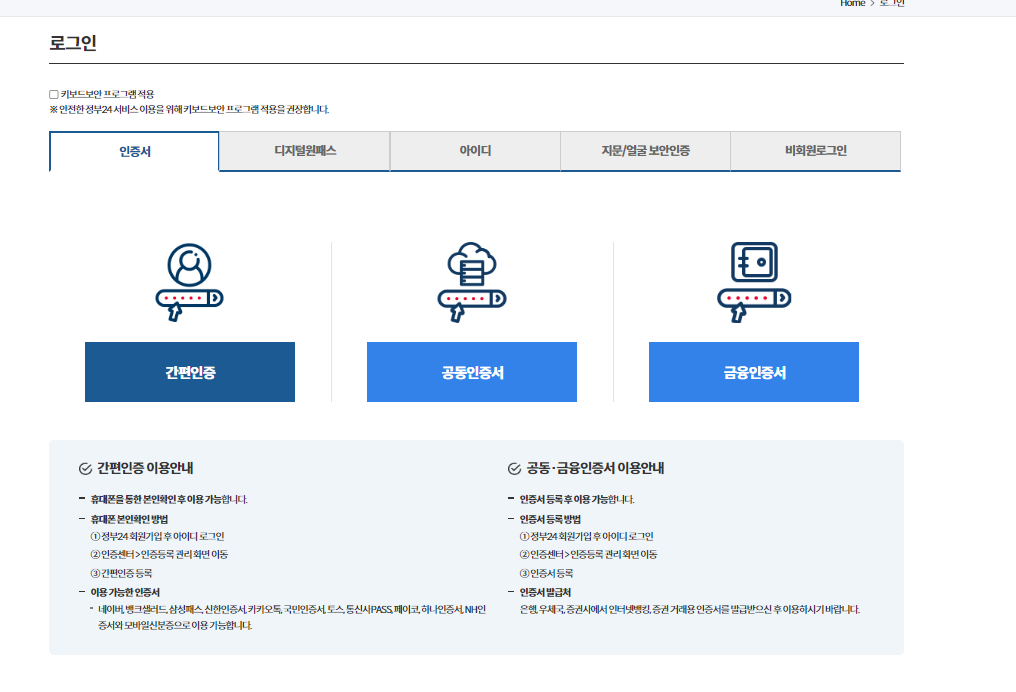Click the 간편인증 person icon
Viewport: 1016px width, 692px height.
click(x=189, y=283)
